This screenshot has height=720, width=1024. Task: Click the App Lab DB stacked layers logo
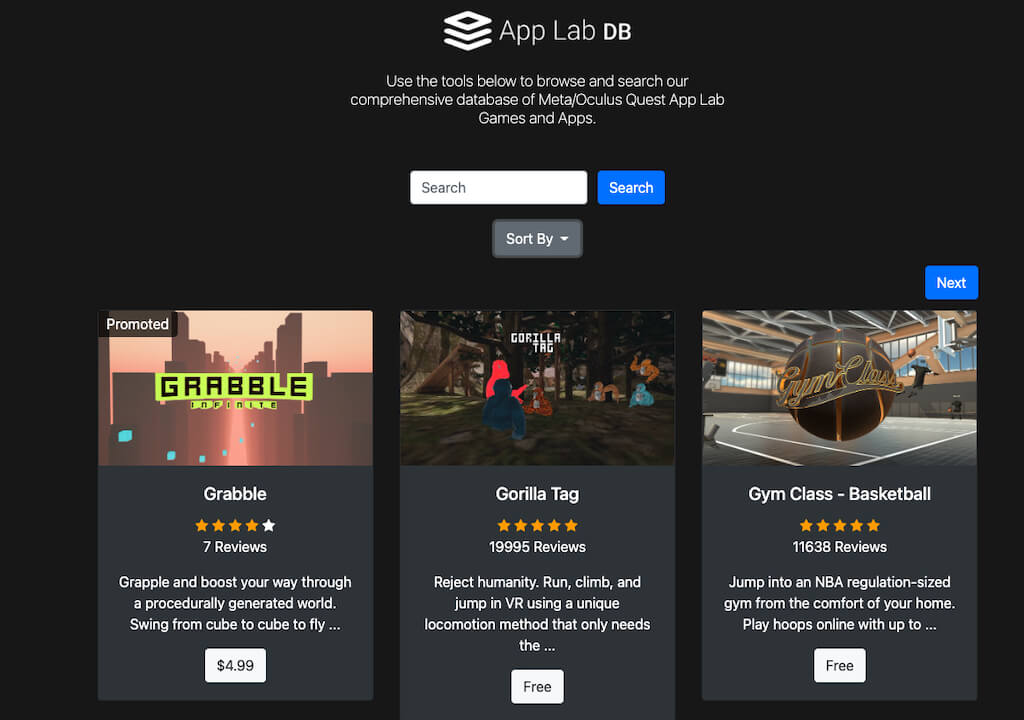pos(467,31)
